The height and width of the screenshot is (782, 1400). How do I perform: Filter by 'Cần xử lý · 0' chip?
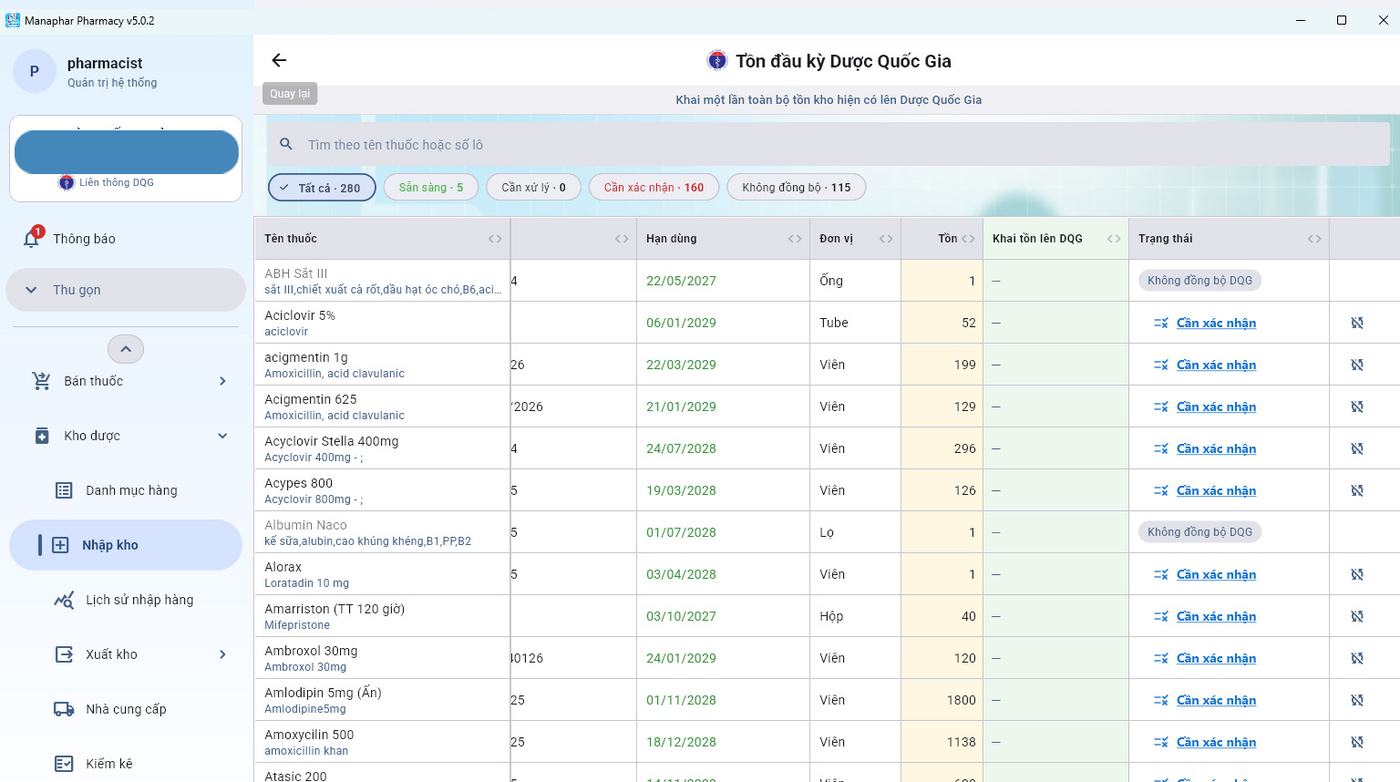(x=534, y=188)
